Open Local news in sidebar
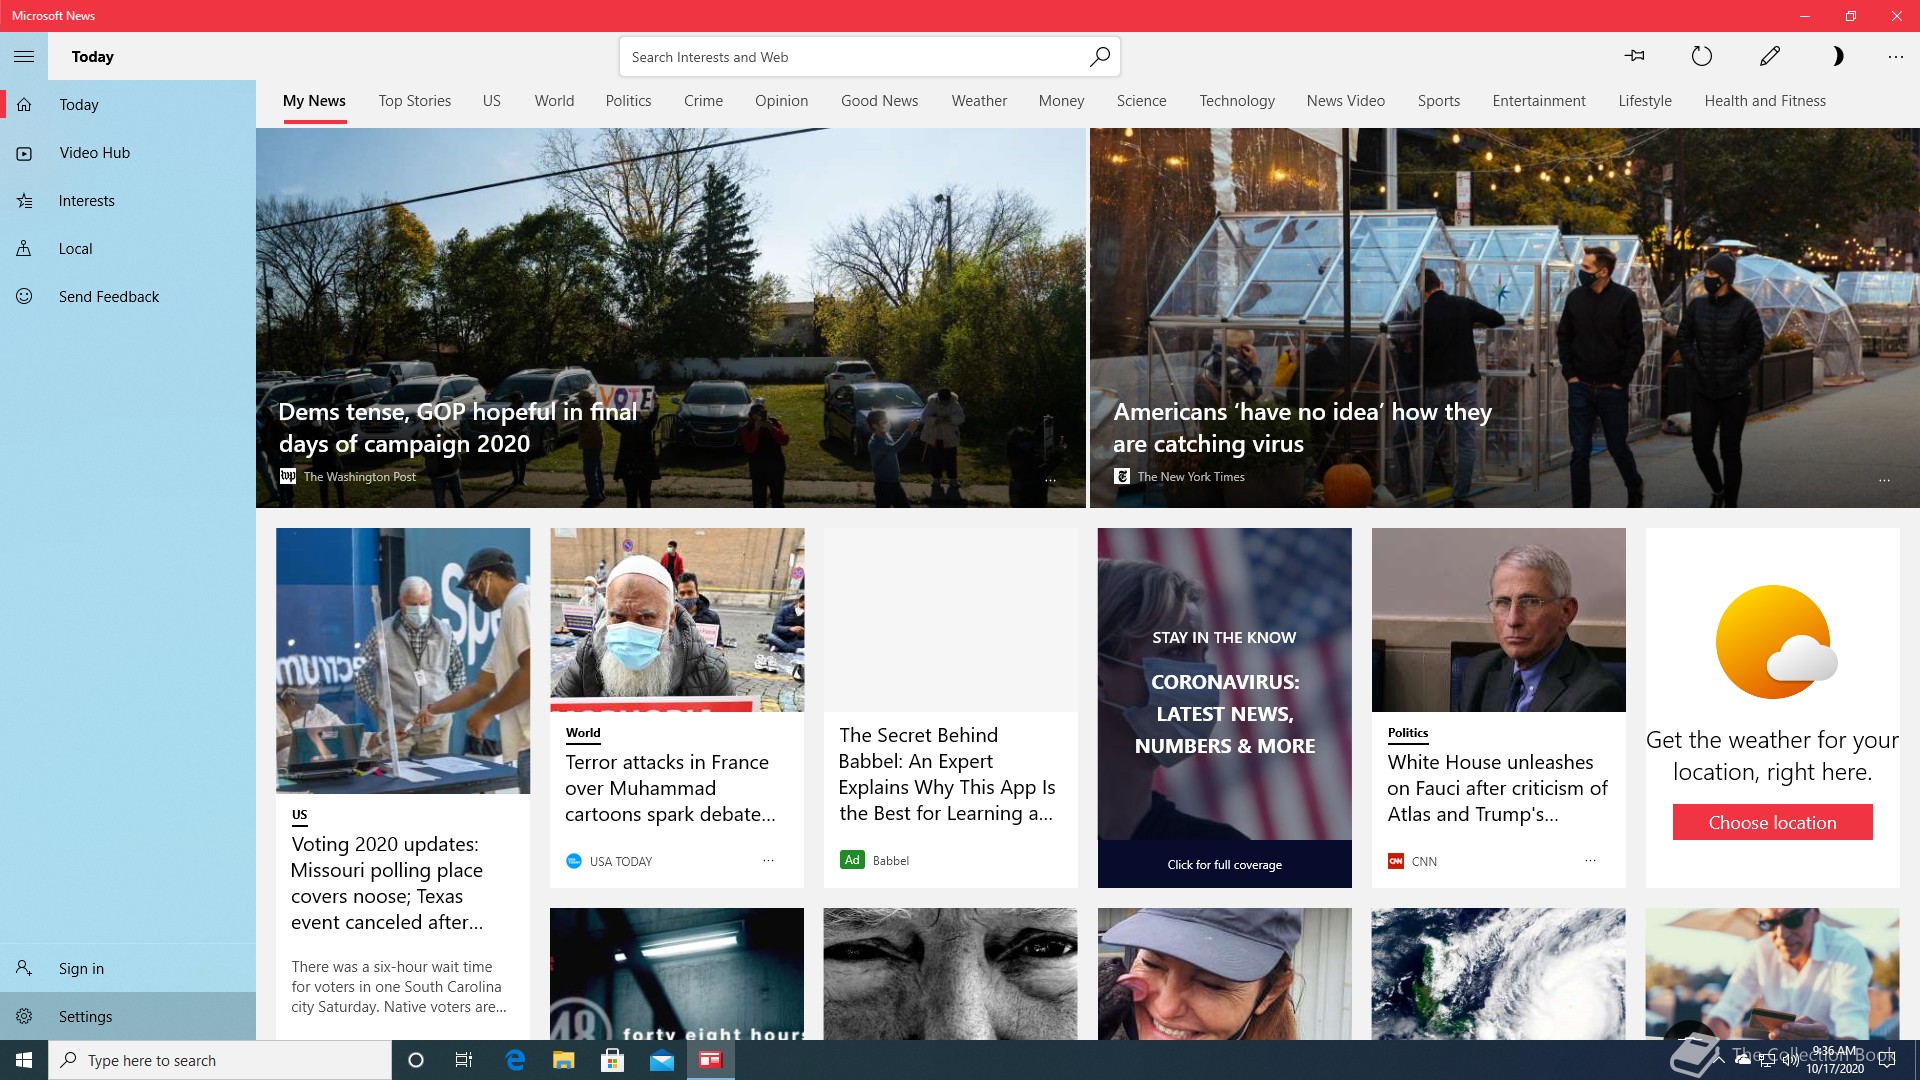This screenshot has width=1920, height=1080. click(x=128, y=249)
